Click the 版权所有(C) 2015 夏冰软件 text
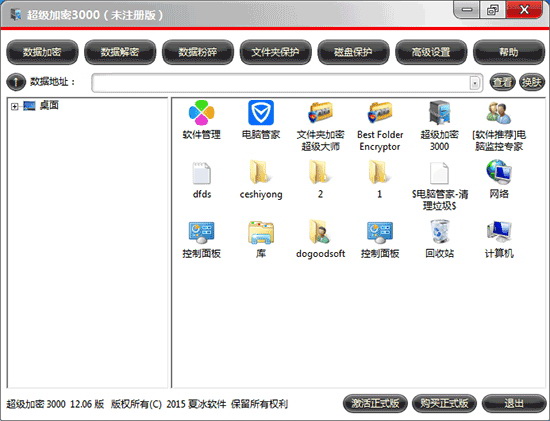550x421 pixels. click(168, 404)
